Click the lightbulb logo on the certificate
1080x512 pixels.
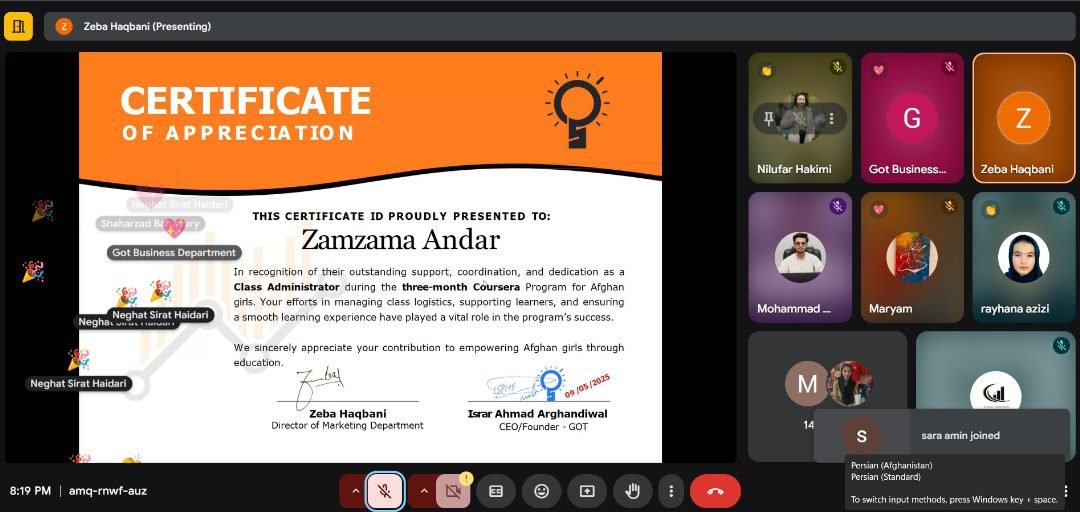pos(577,110)
